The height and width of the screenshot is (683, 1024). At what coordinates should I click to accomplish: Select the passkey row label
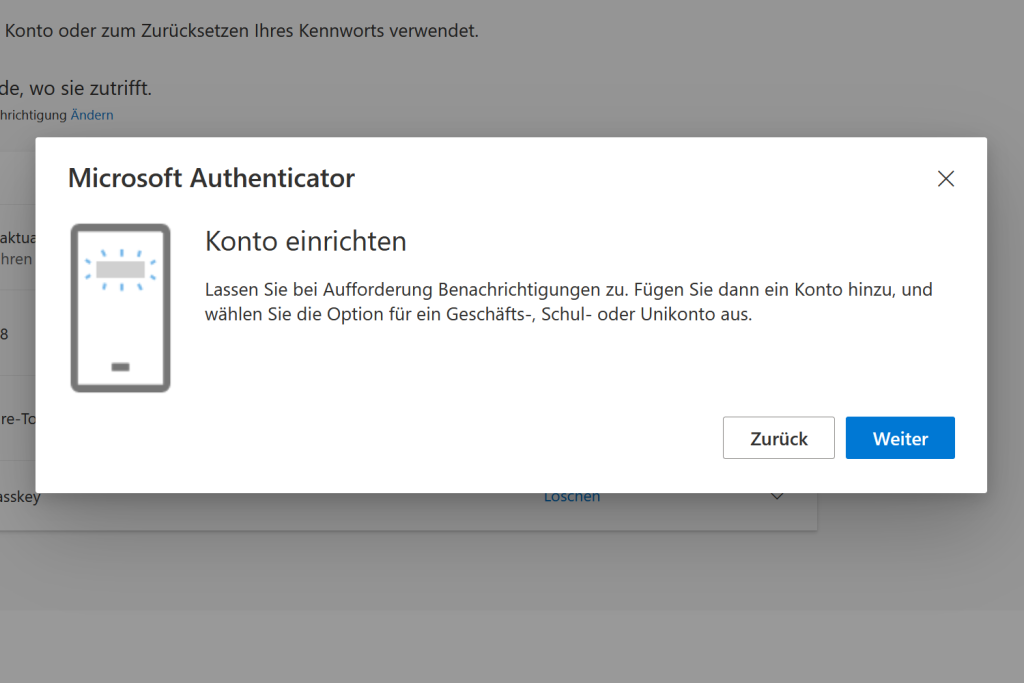(20, 497)
